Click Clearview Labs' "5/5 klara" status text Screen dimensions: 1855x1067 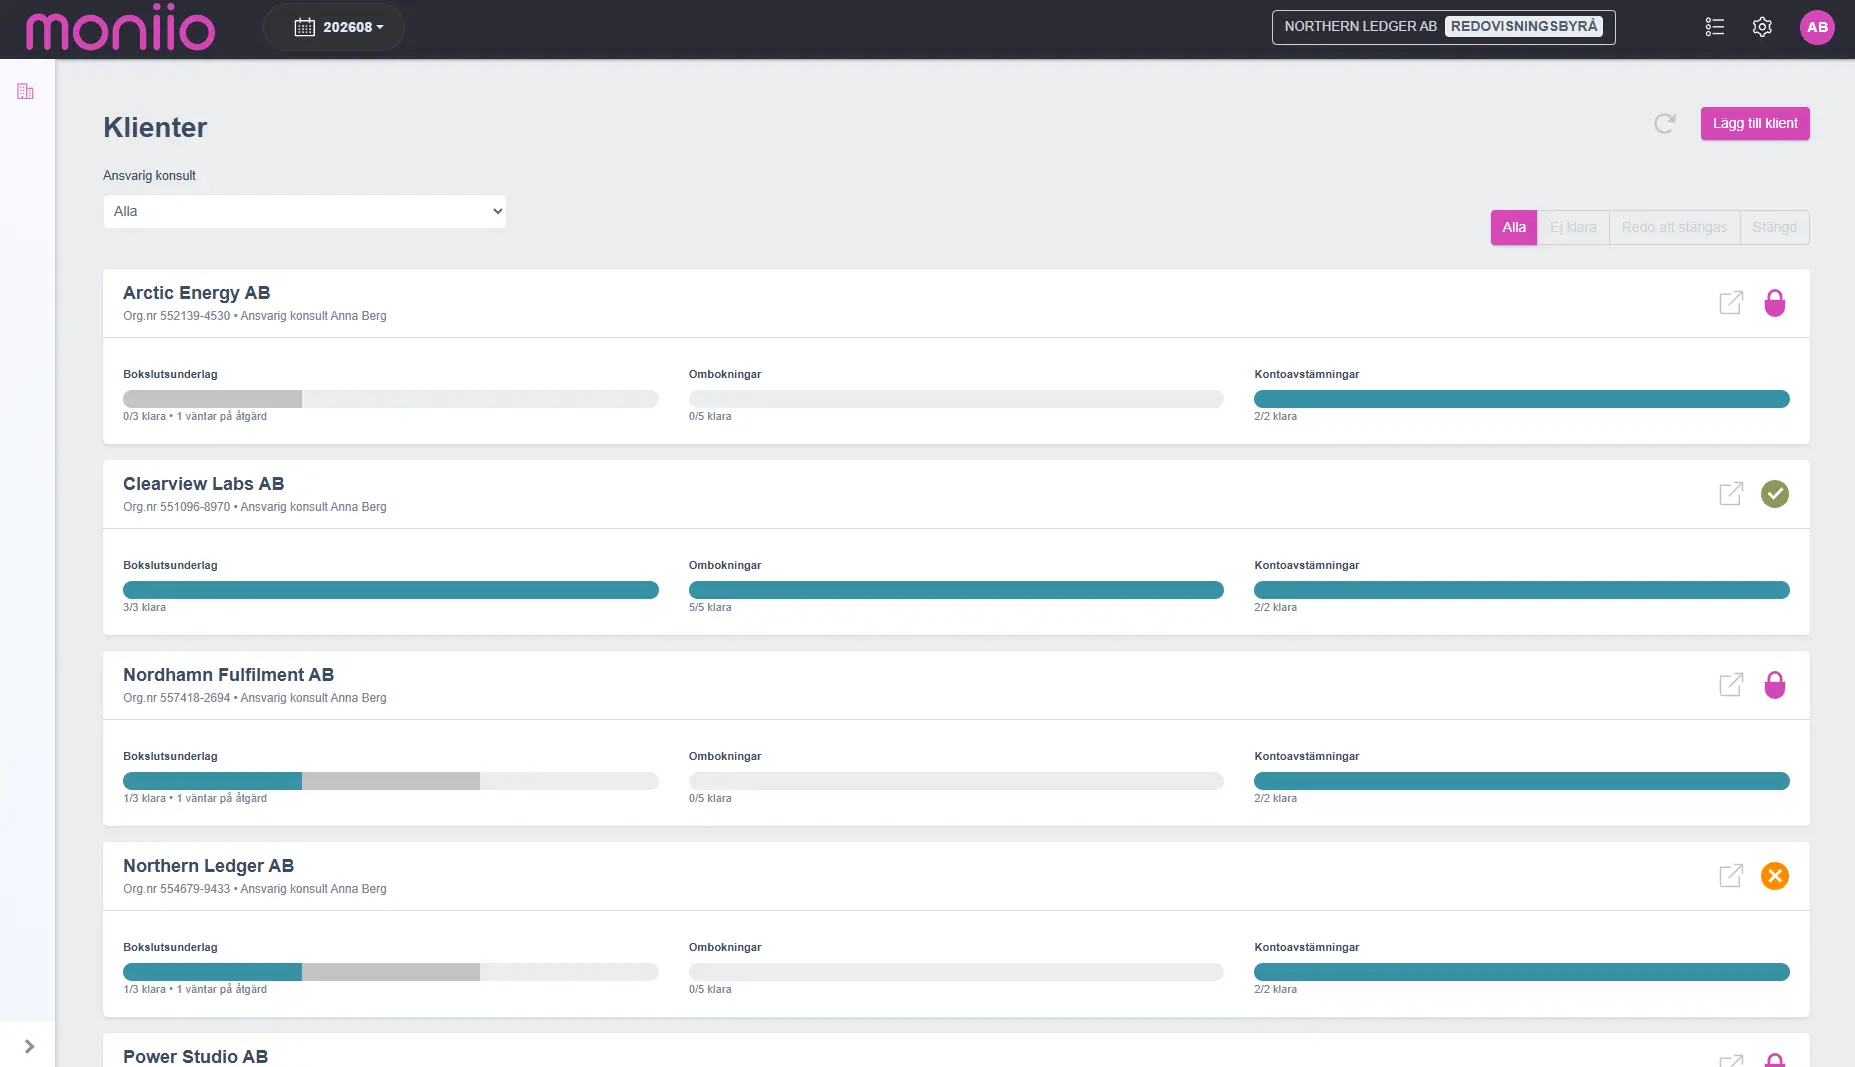pos(710,608)
